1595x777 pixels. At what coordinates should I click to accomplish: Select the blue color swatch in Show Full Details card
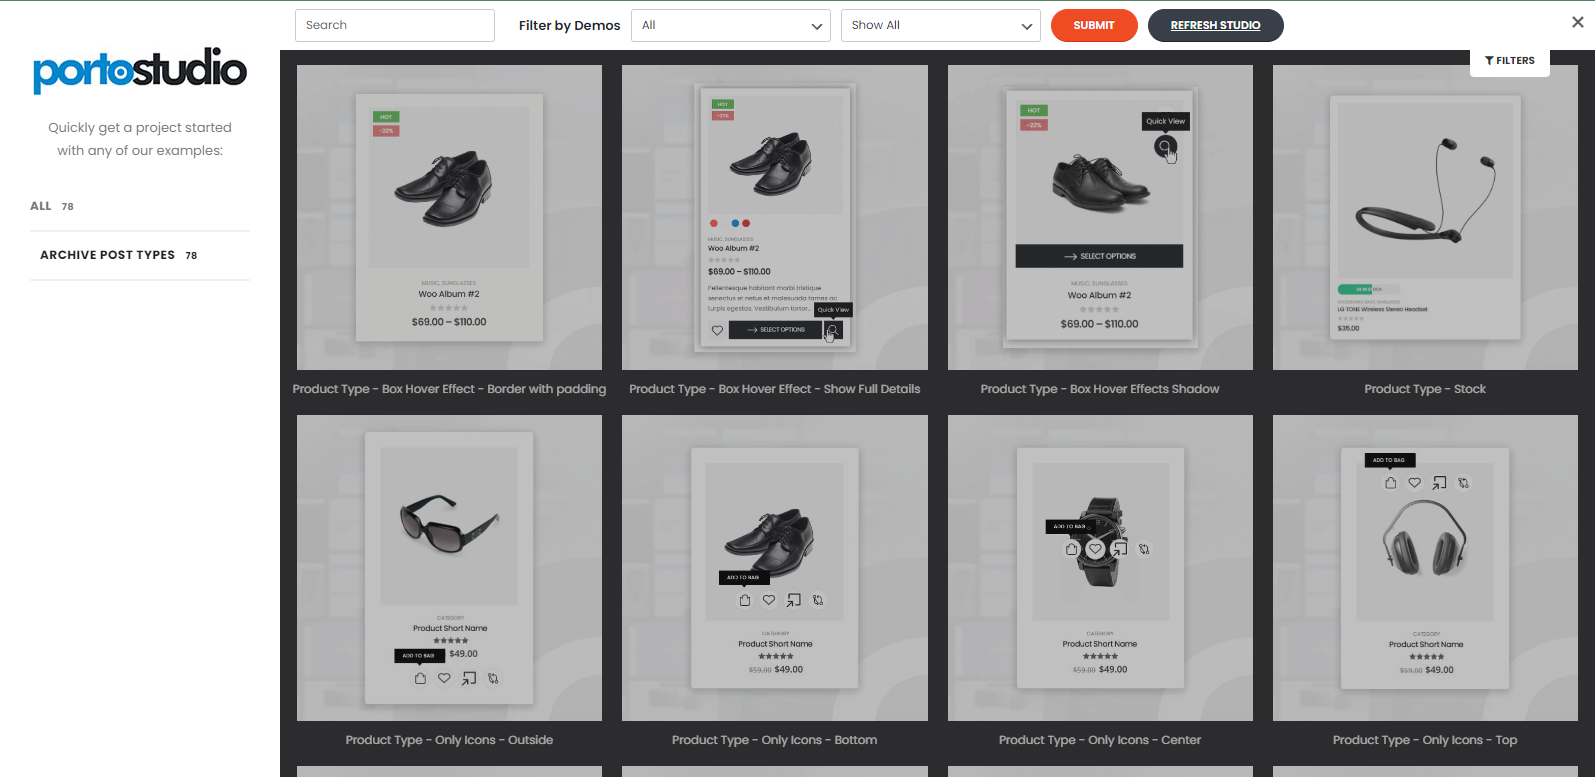coord(735,223)
